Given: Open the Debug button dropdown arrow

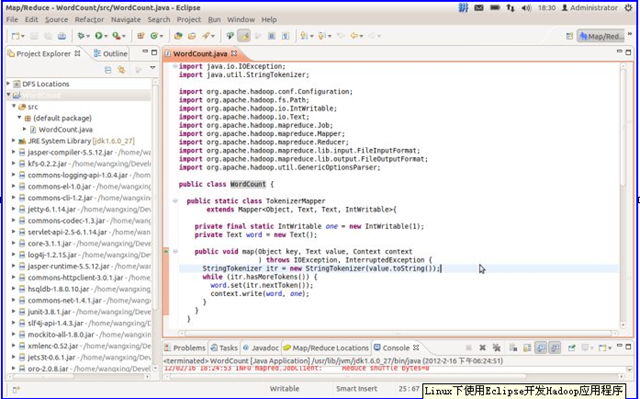Looking at the screenshot, I should coord(88,36).
